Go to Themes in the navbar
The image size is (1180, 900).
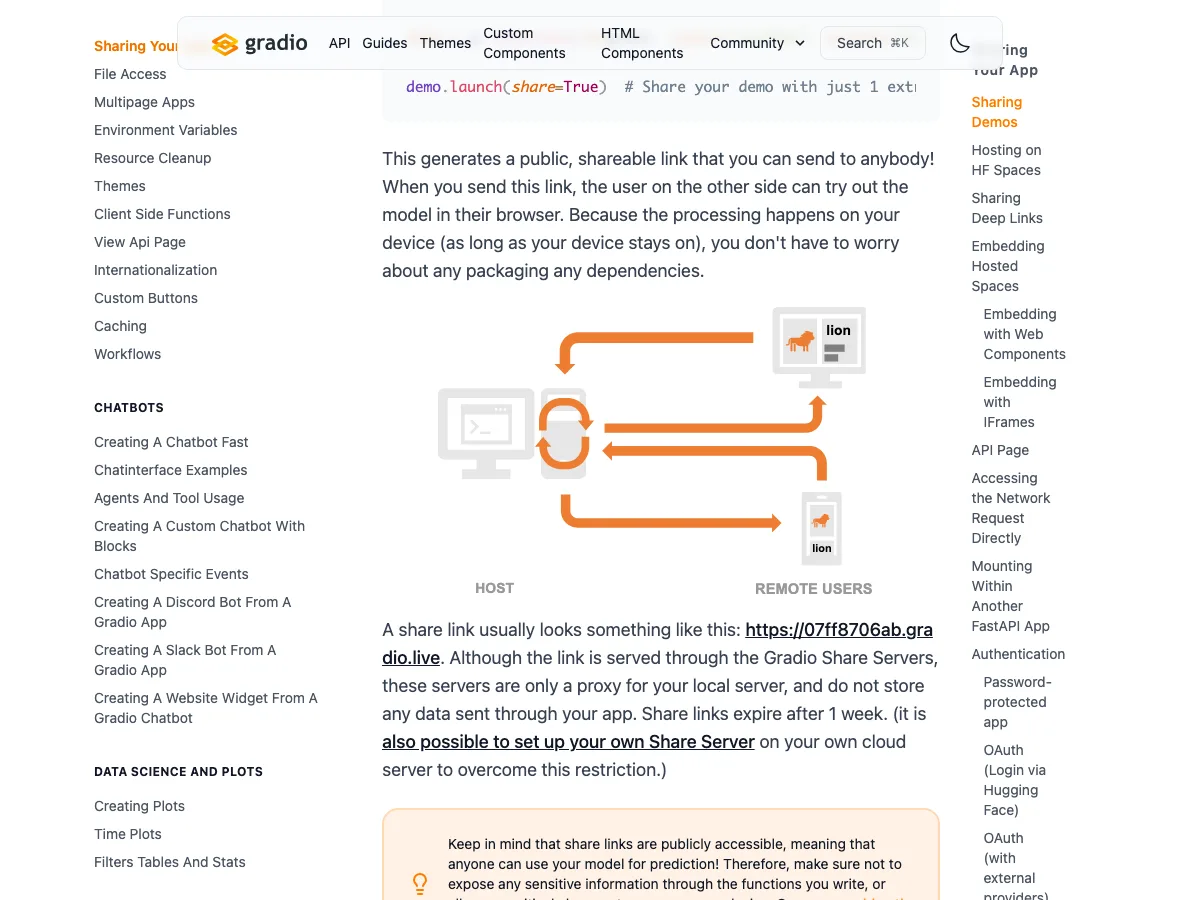click(446, 43)
